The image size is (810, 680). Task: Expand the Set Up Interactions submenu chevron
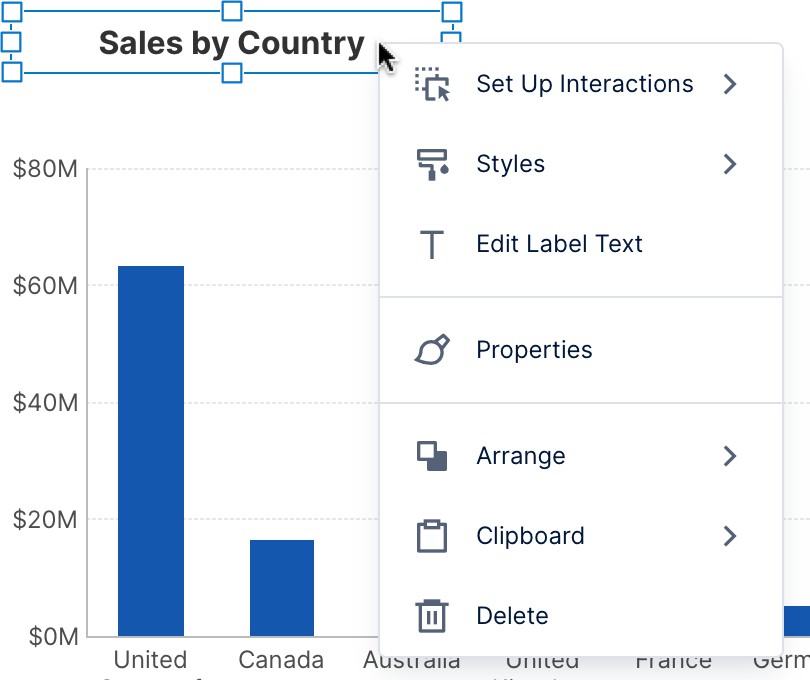(730, 84)
